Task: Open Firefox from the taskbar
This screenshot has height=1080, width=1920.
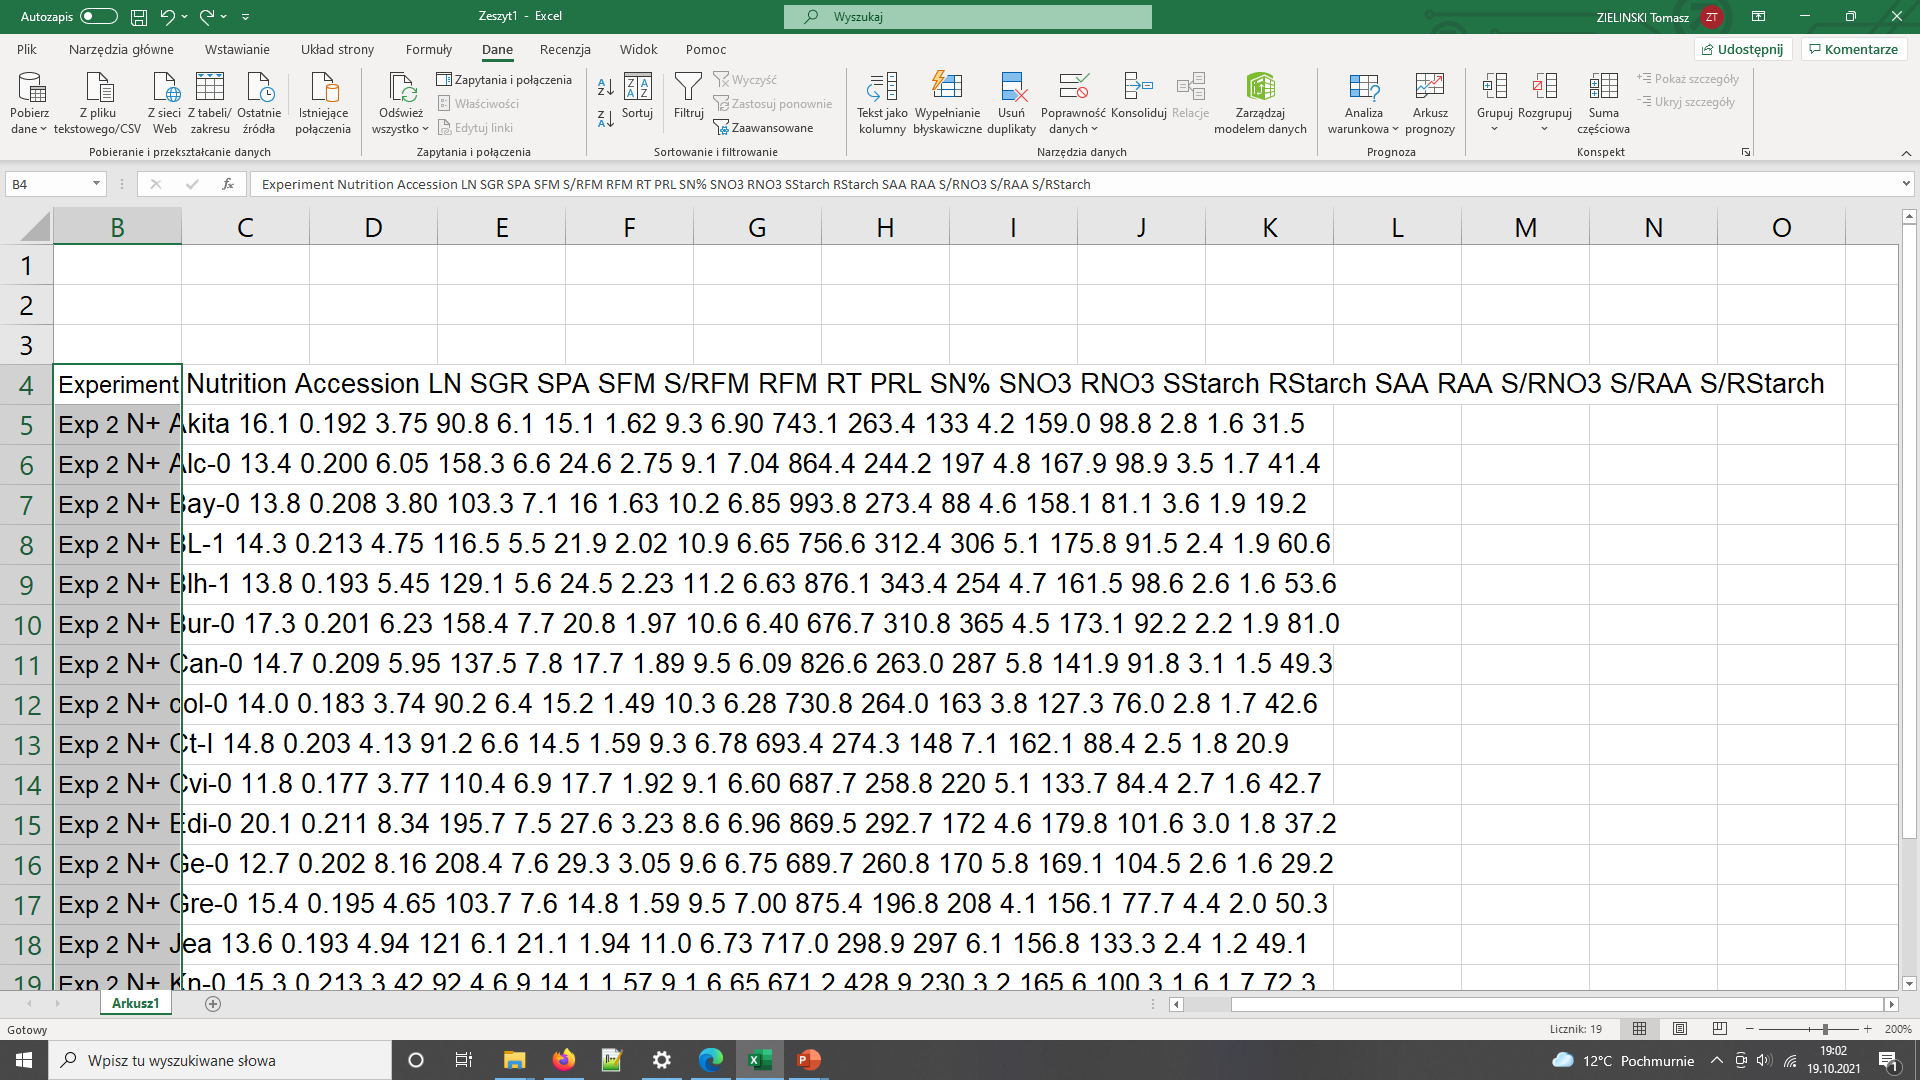Action: [564, 1060]
